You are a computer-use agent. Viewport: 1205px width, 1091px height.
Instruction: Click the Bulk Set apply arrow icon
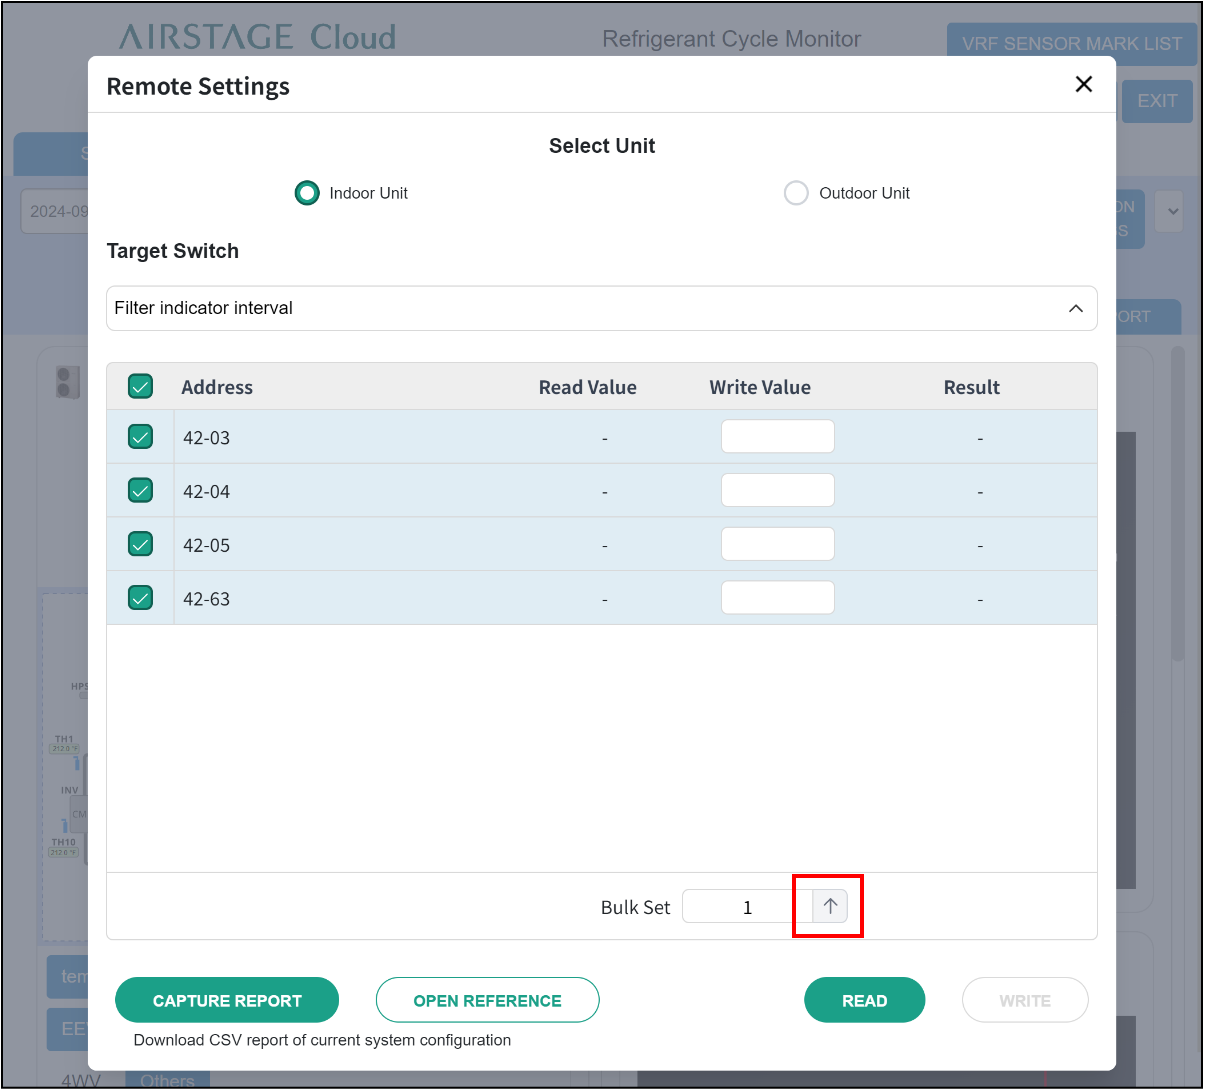tap(830, 906)
